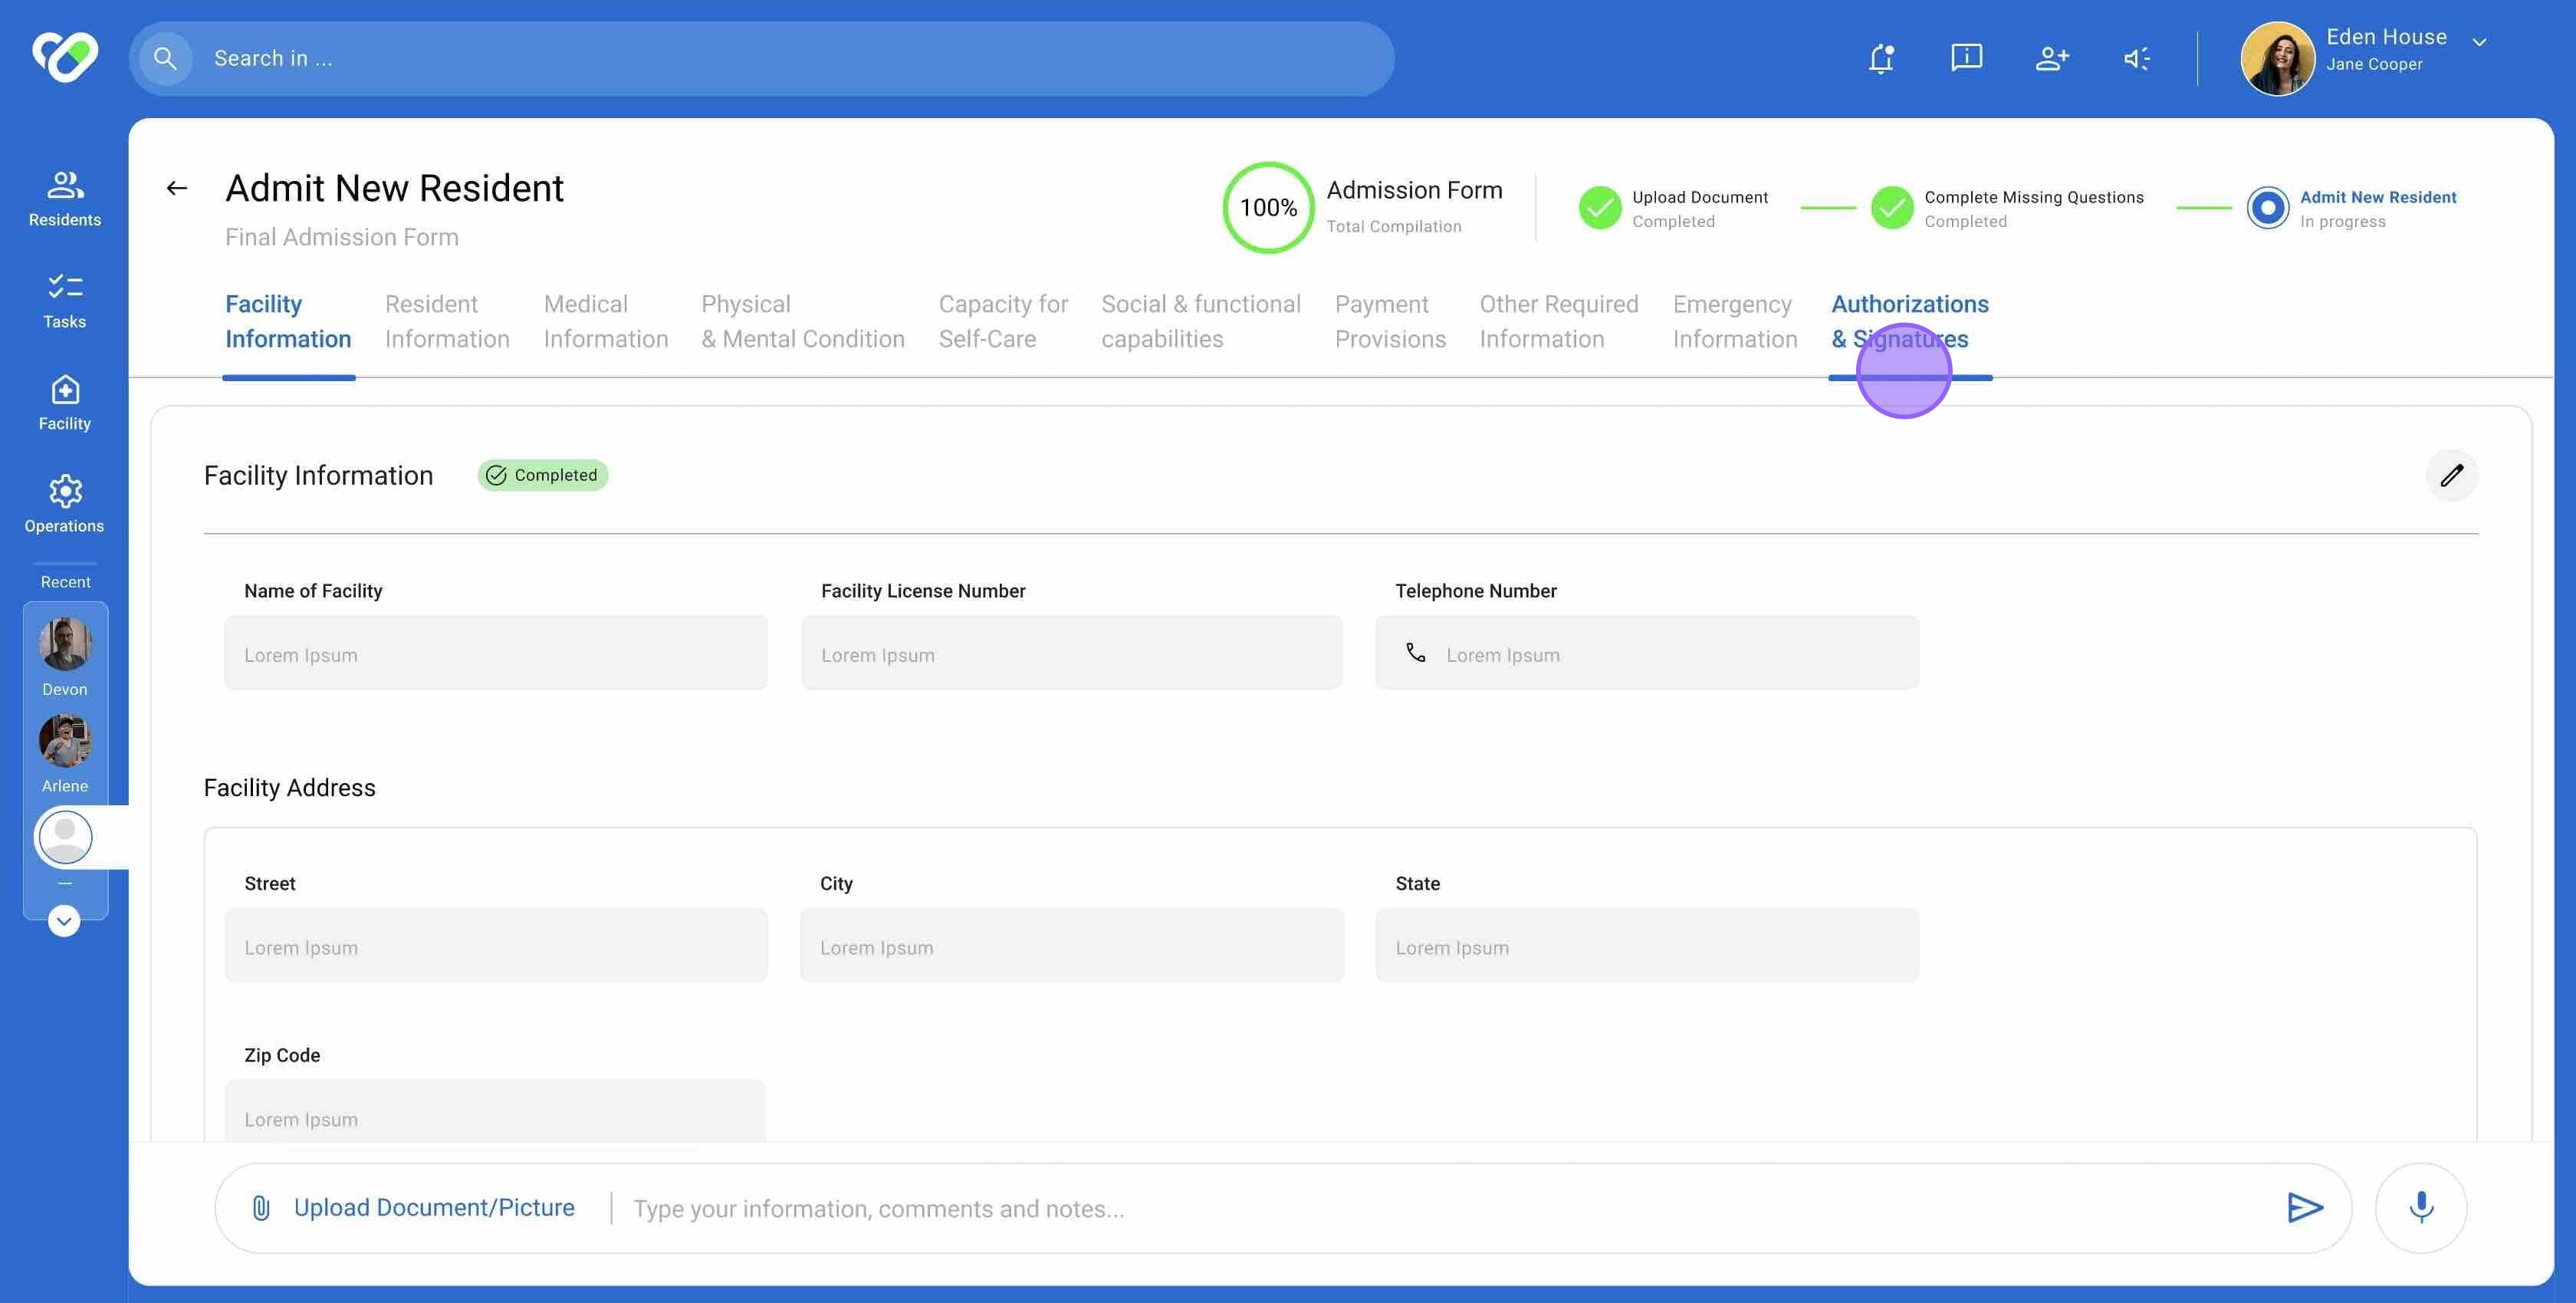Click Complete Missing Questions step checkmark
Screen dimensions: 2576x1303
tap(1891, 207)
